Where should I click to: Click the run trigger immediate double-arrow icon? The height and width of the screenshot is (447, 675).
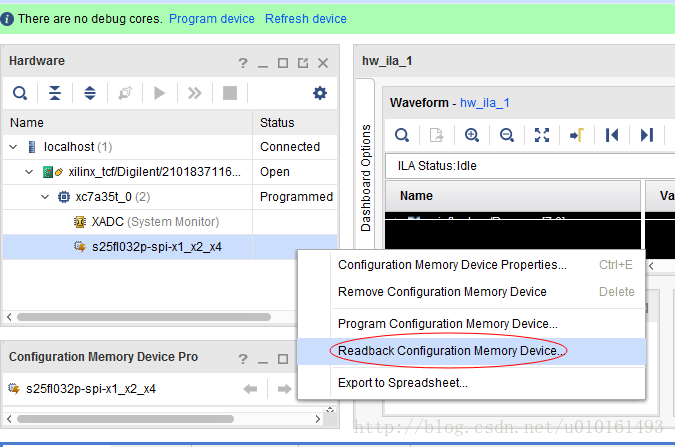coord(195,93)
